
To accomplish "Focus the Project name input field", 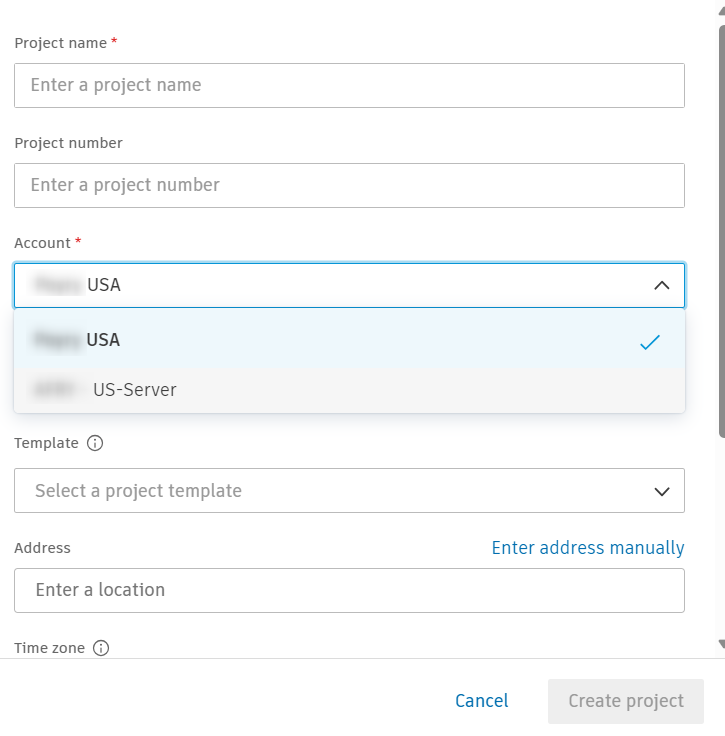I will pyautogui.click(x=349, y=86).
